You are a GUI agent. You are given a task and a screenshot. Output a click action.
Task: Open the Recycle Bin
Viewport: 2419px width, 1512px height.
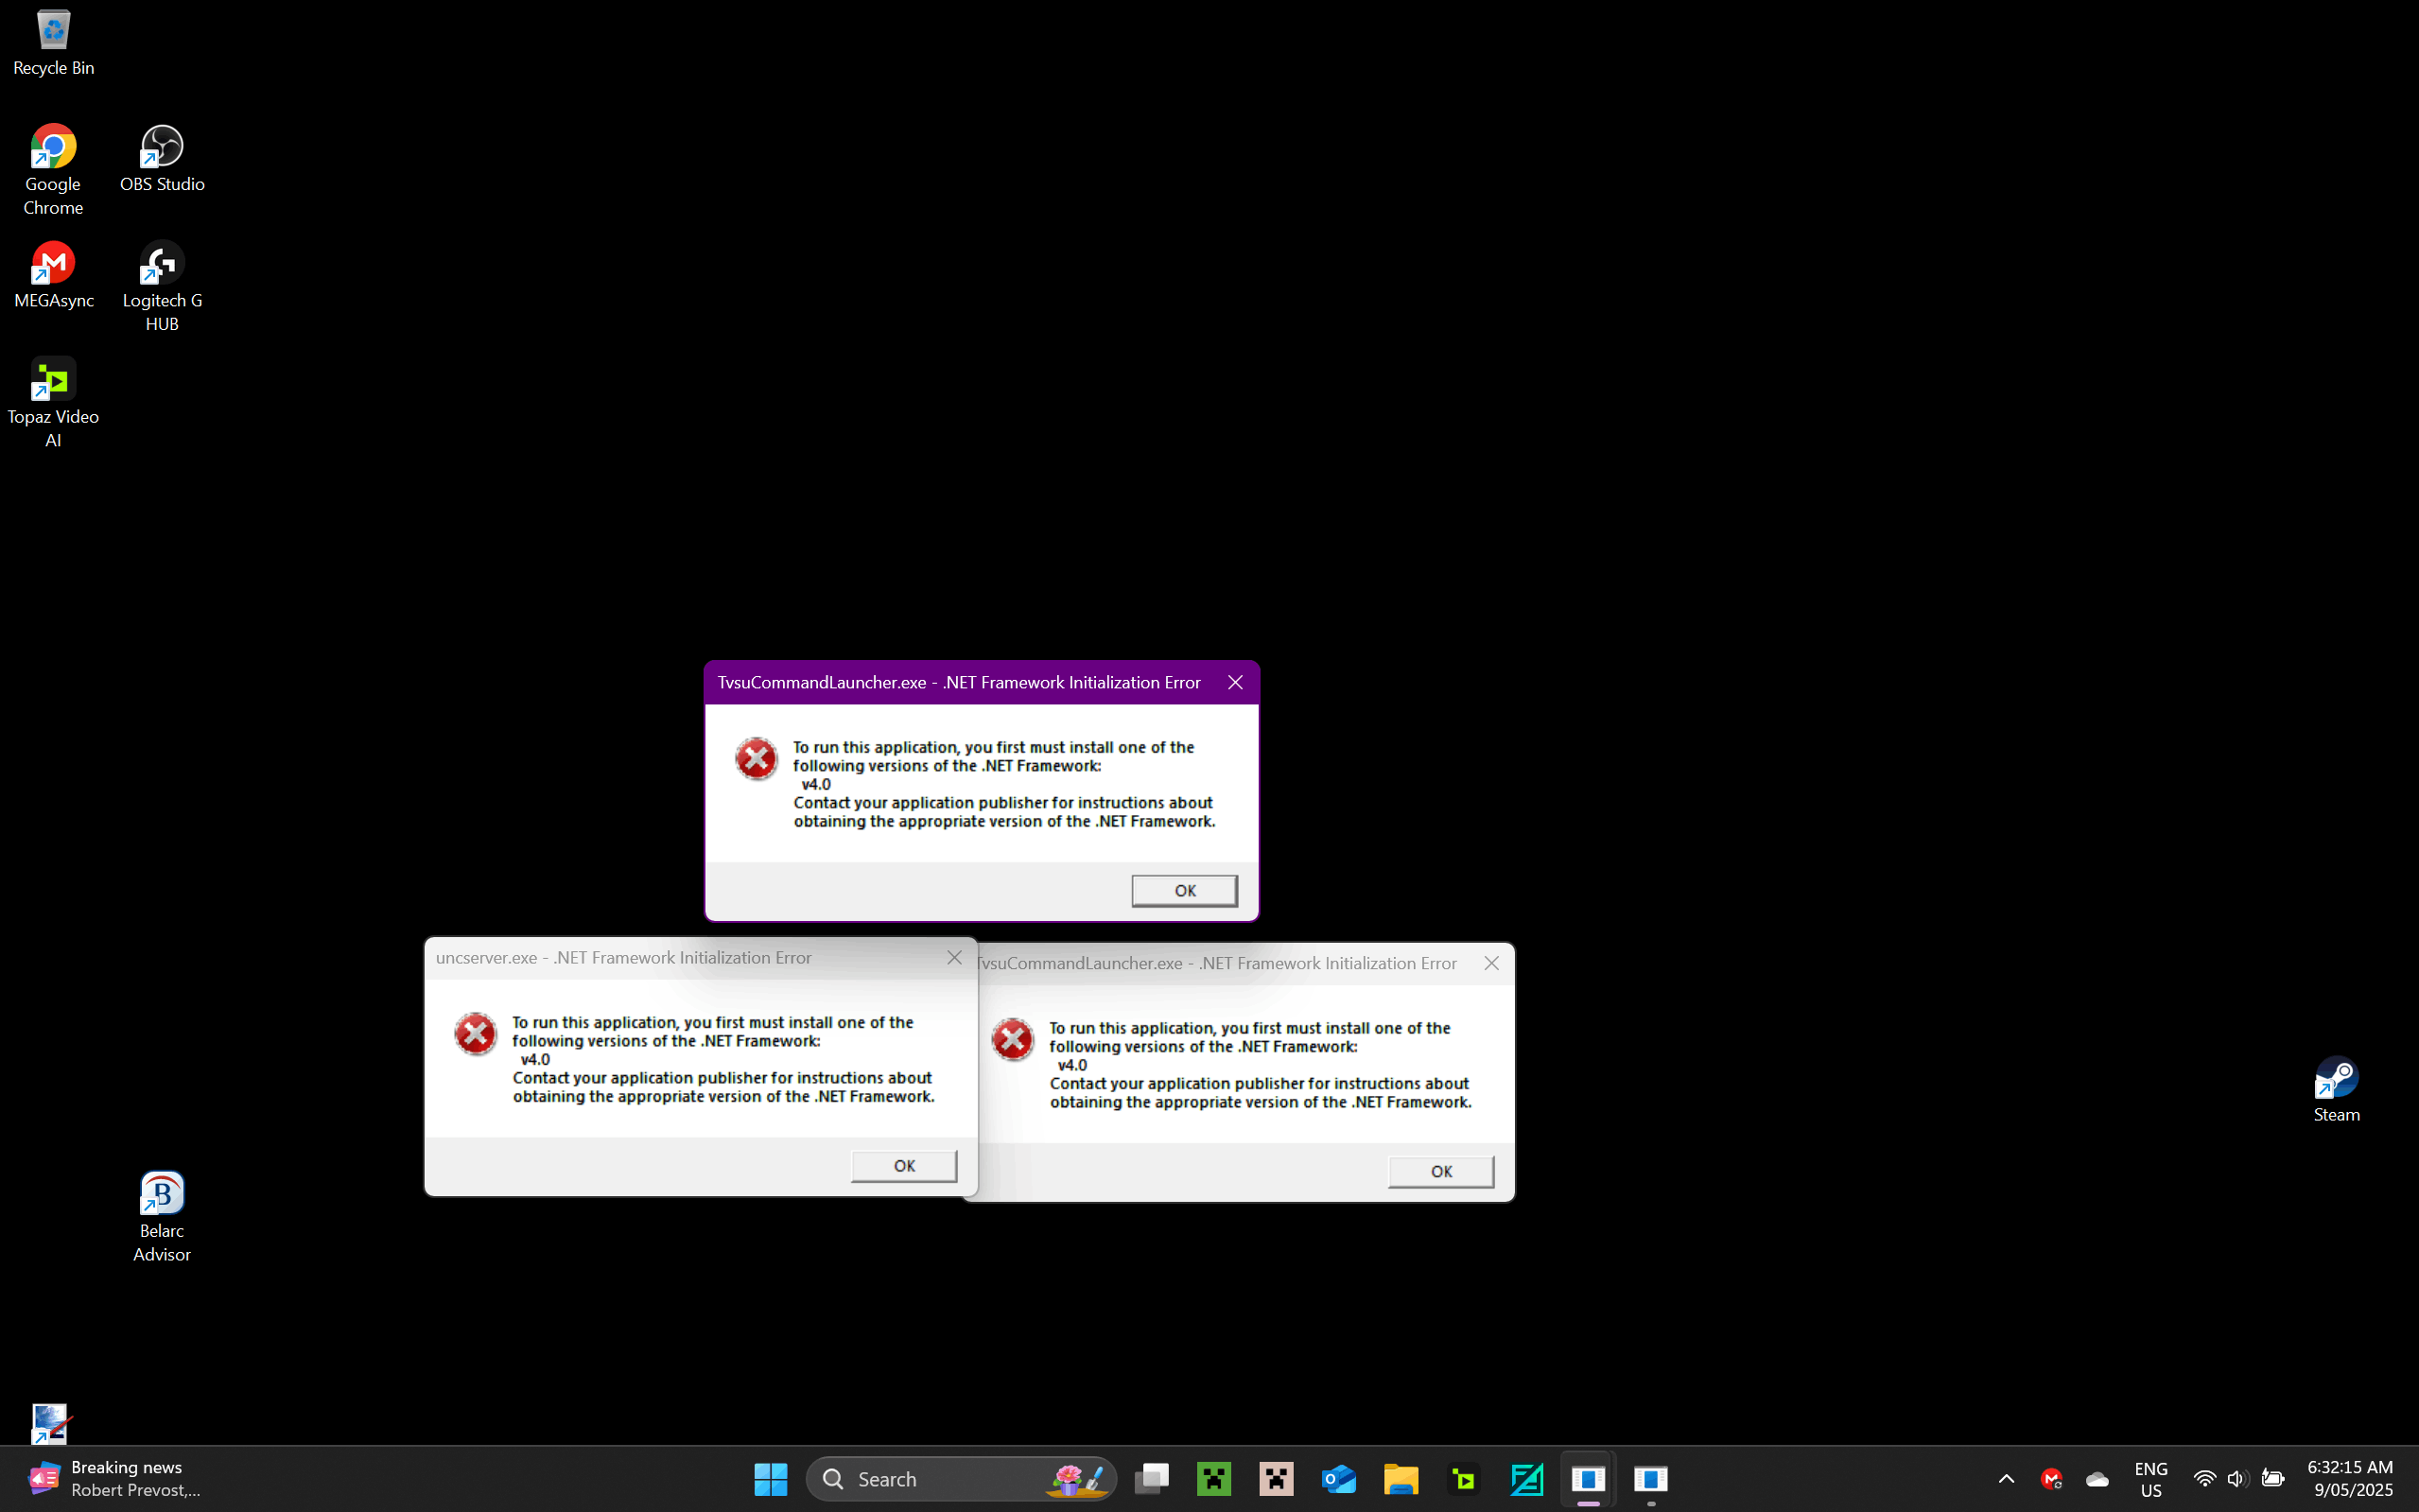click(x=53, y=32)
